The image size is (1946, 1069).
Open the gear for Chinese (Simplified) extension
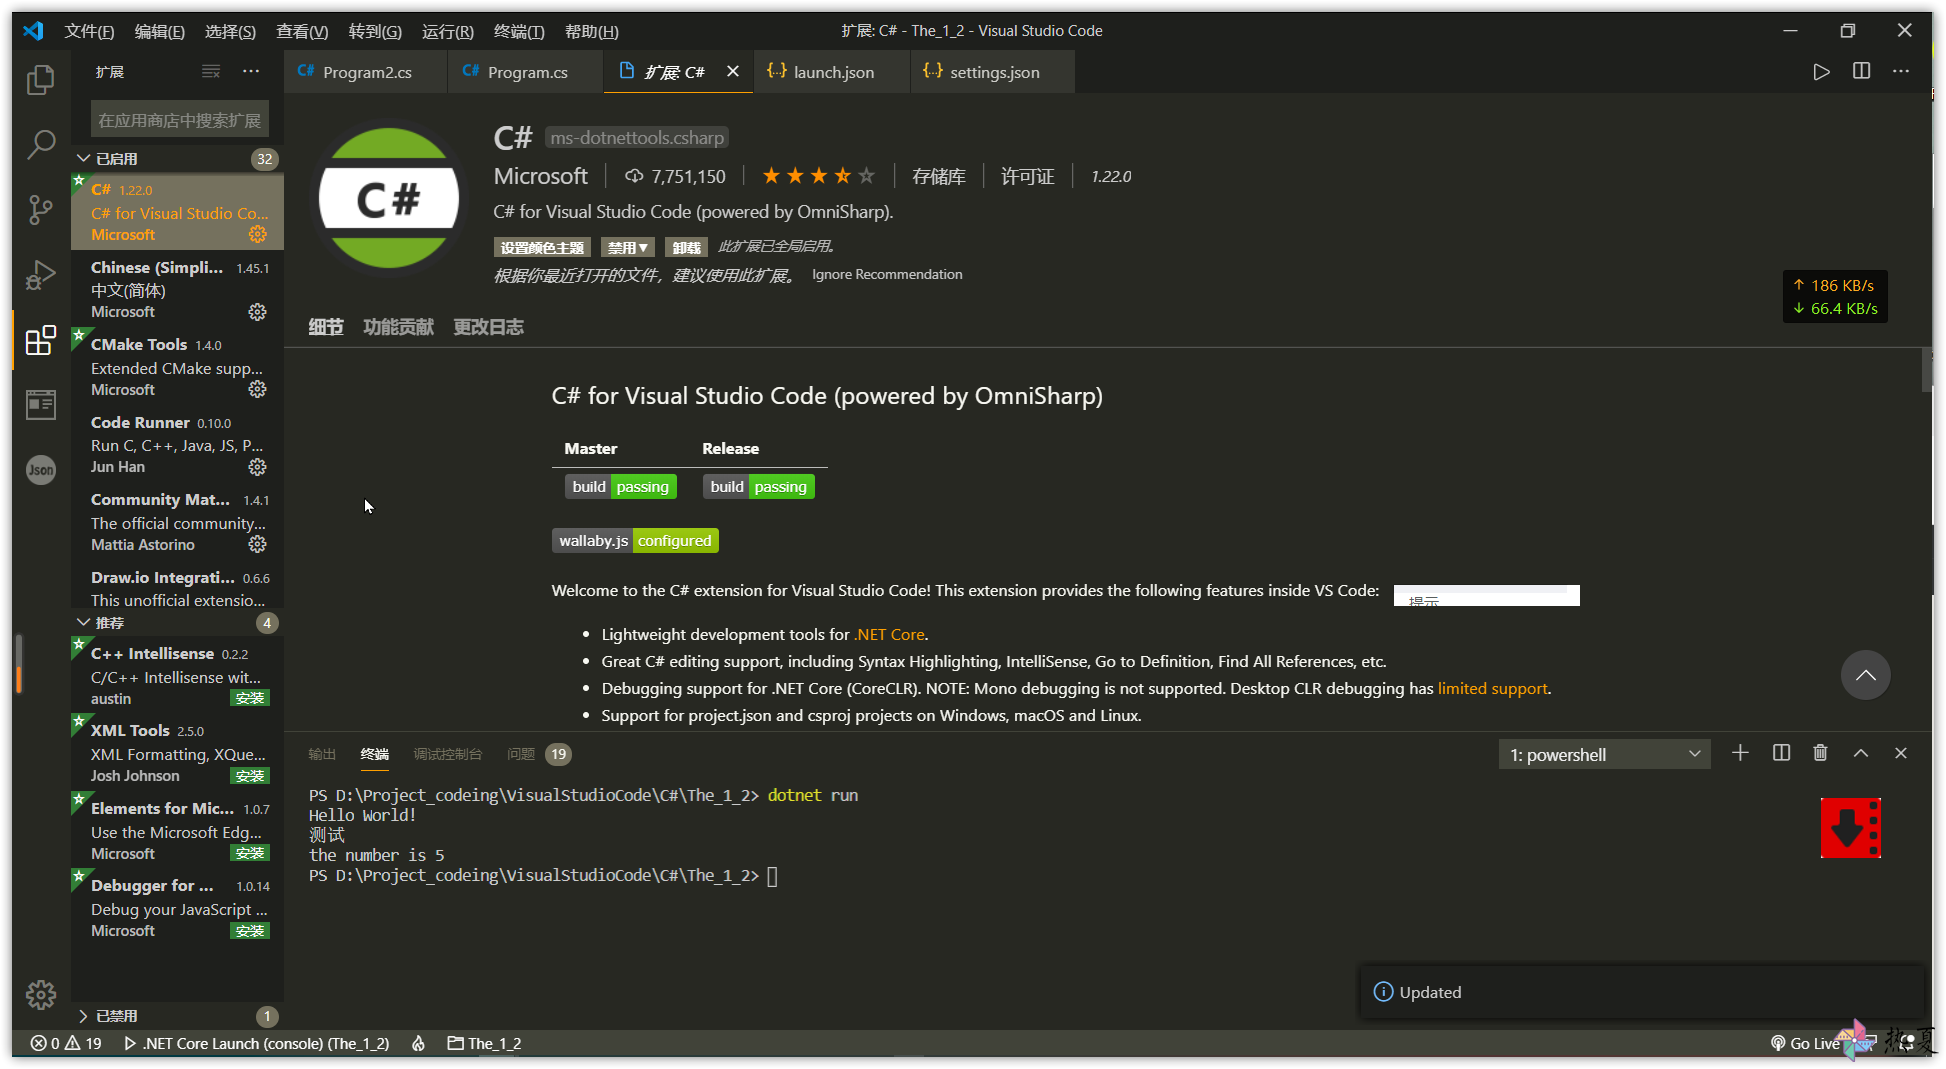(x=258, y=312)
